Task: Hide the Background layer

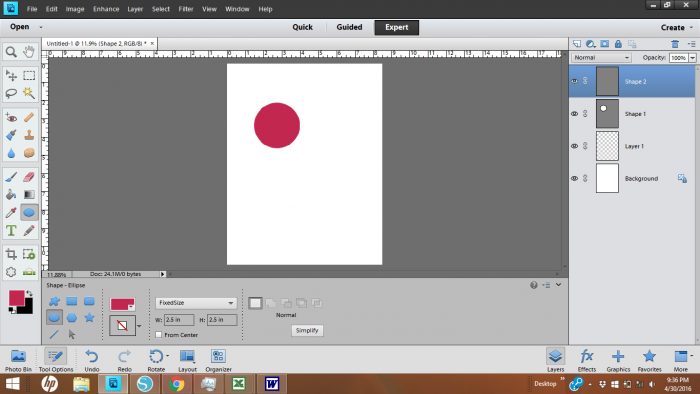Action: pyautogui.click(x=575, y=178)
